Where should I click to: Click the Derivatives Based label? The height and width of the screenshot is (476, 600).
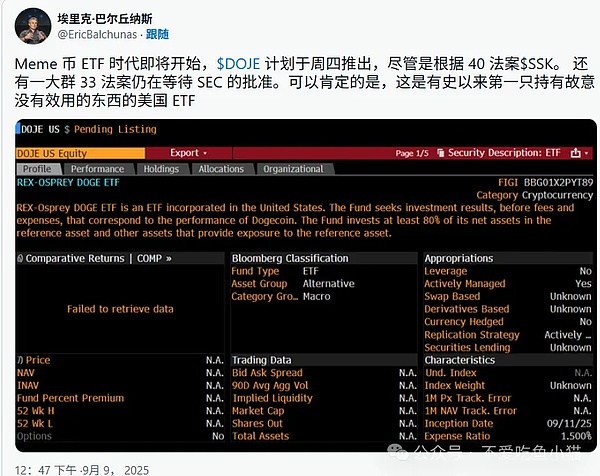pos(467,309)
